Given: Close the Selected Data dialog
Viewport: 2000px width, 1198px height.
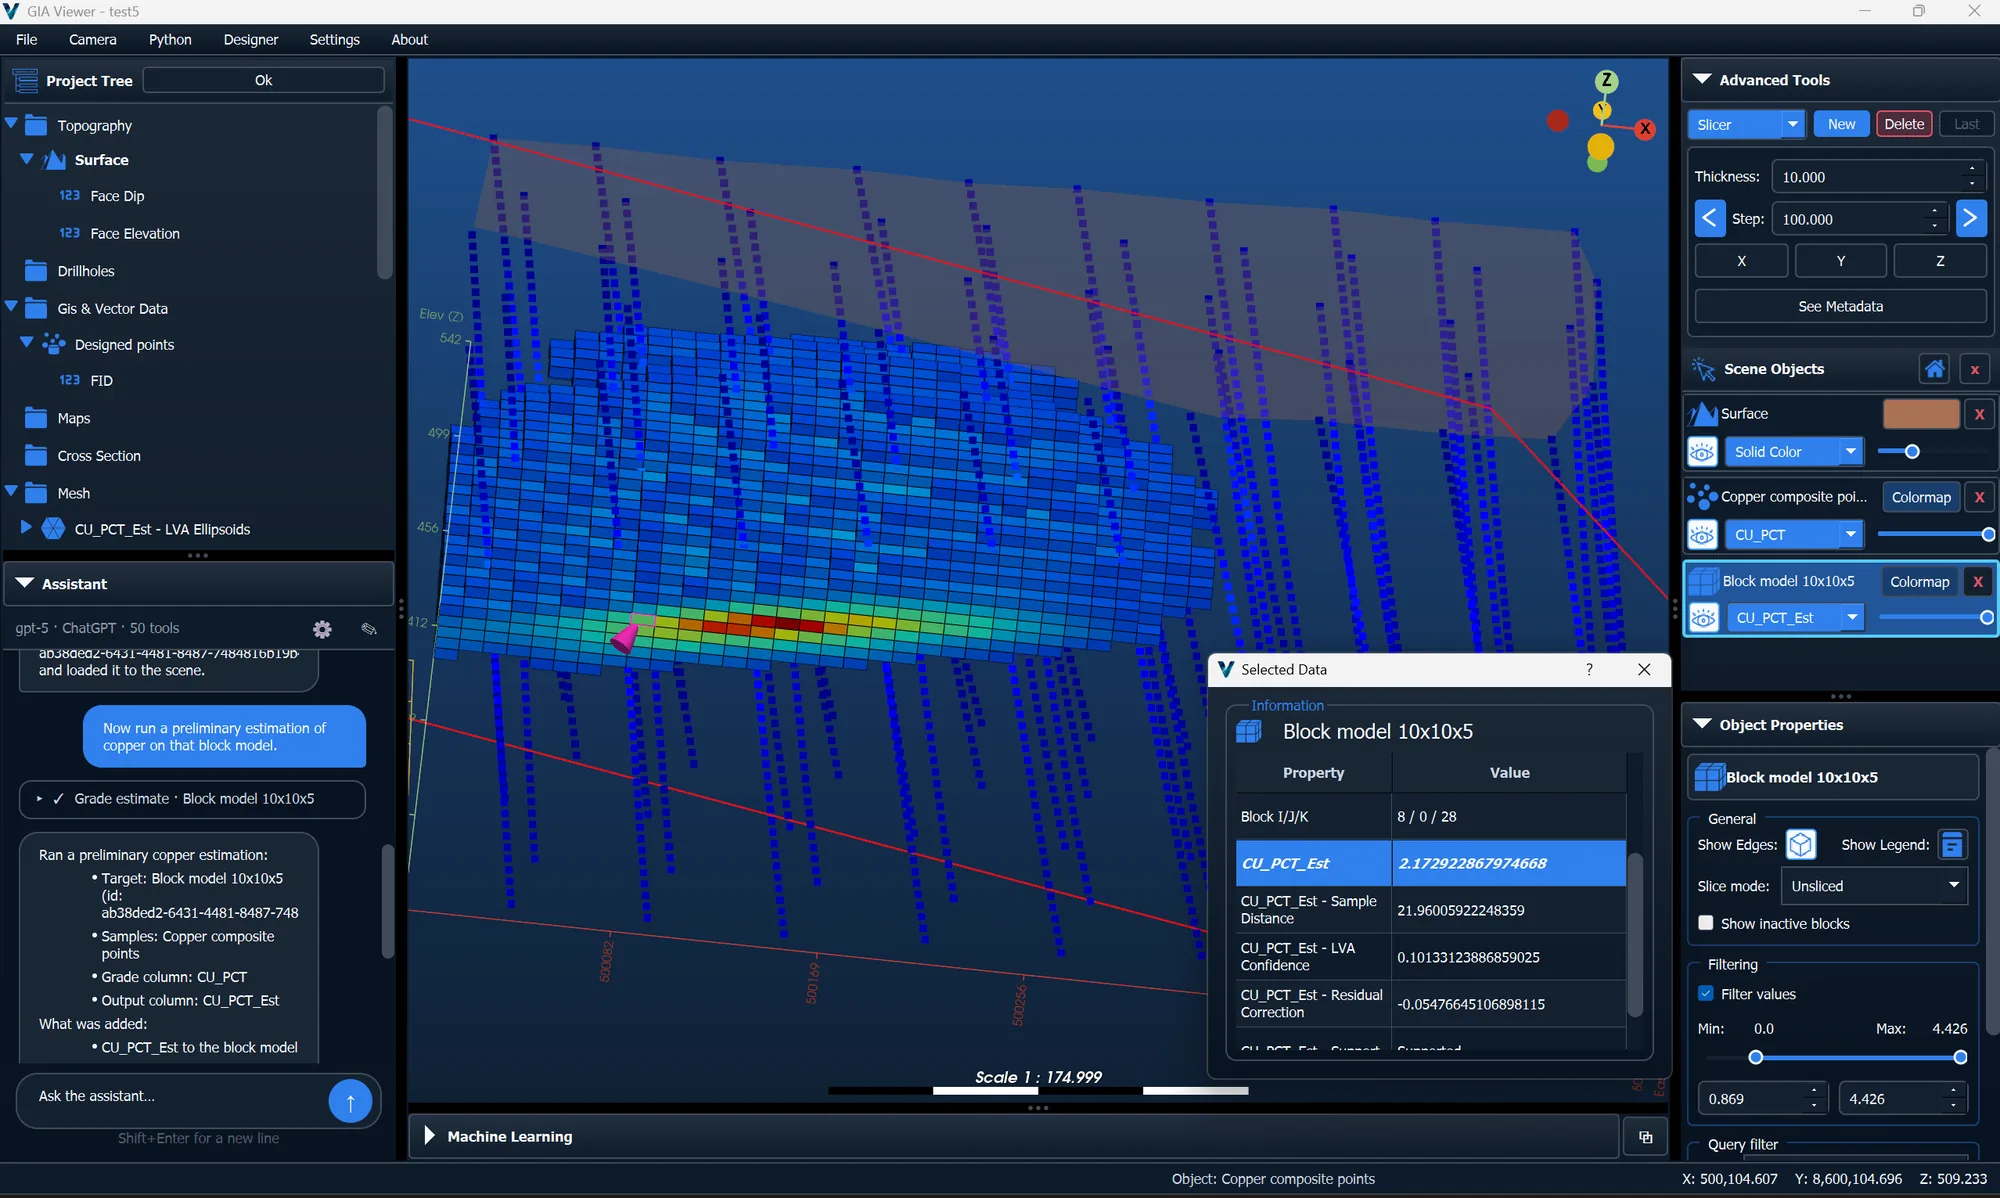Looking at the screenshot, I should 1644,670.
